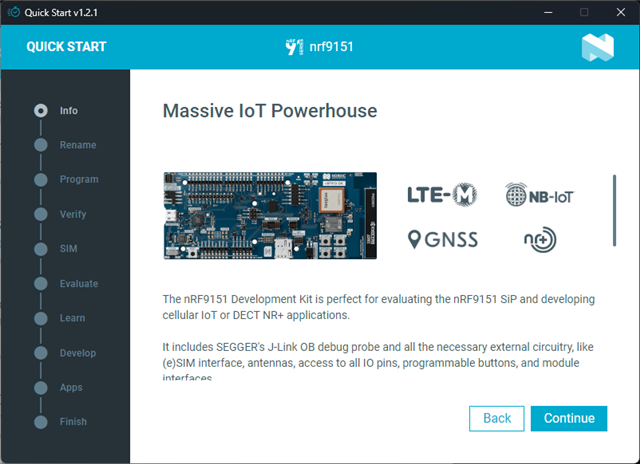Click the nrf9151 device name in header
Screen dimensions: 640x464
click(331, 47)
